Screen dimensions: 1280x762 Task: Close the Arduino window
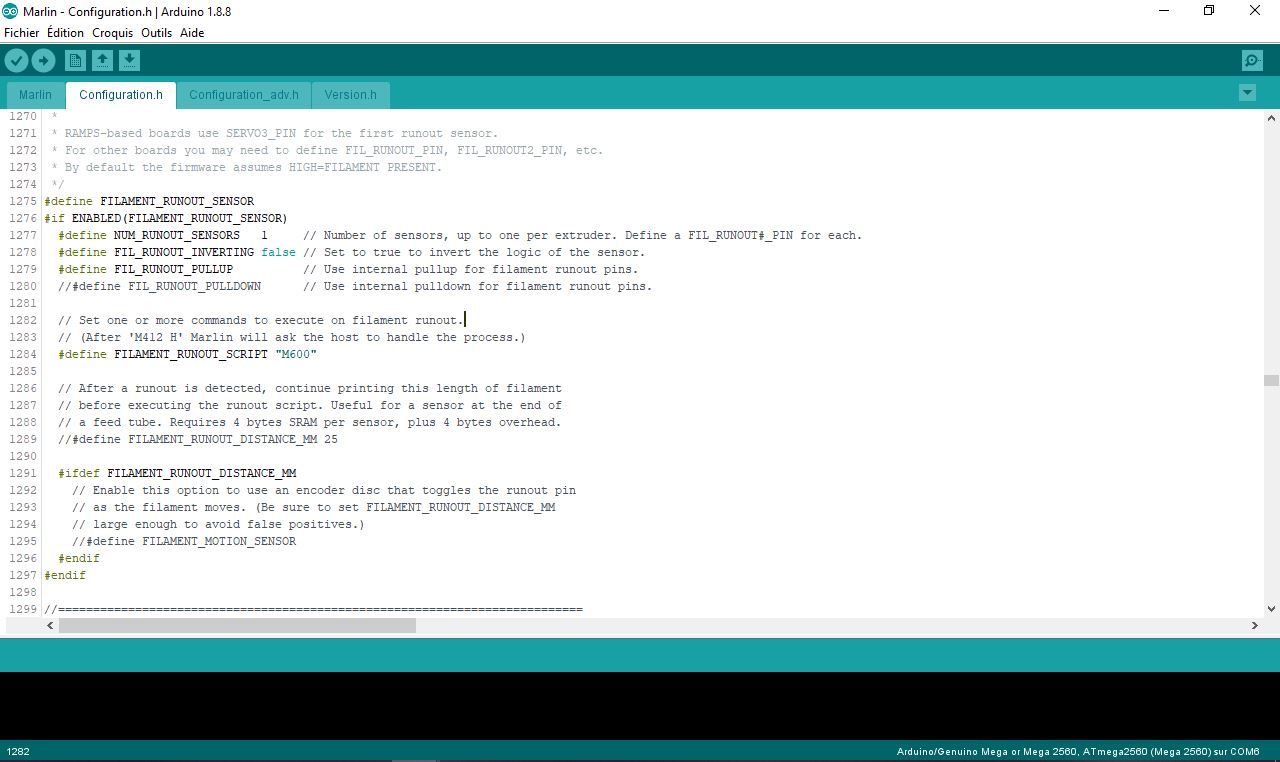tap(1255, 11)
